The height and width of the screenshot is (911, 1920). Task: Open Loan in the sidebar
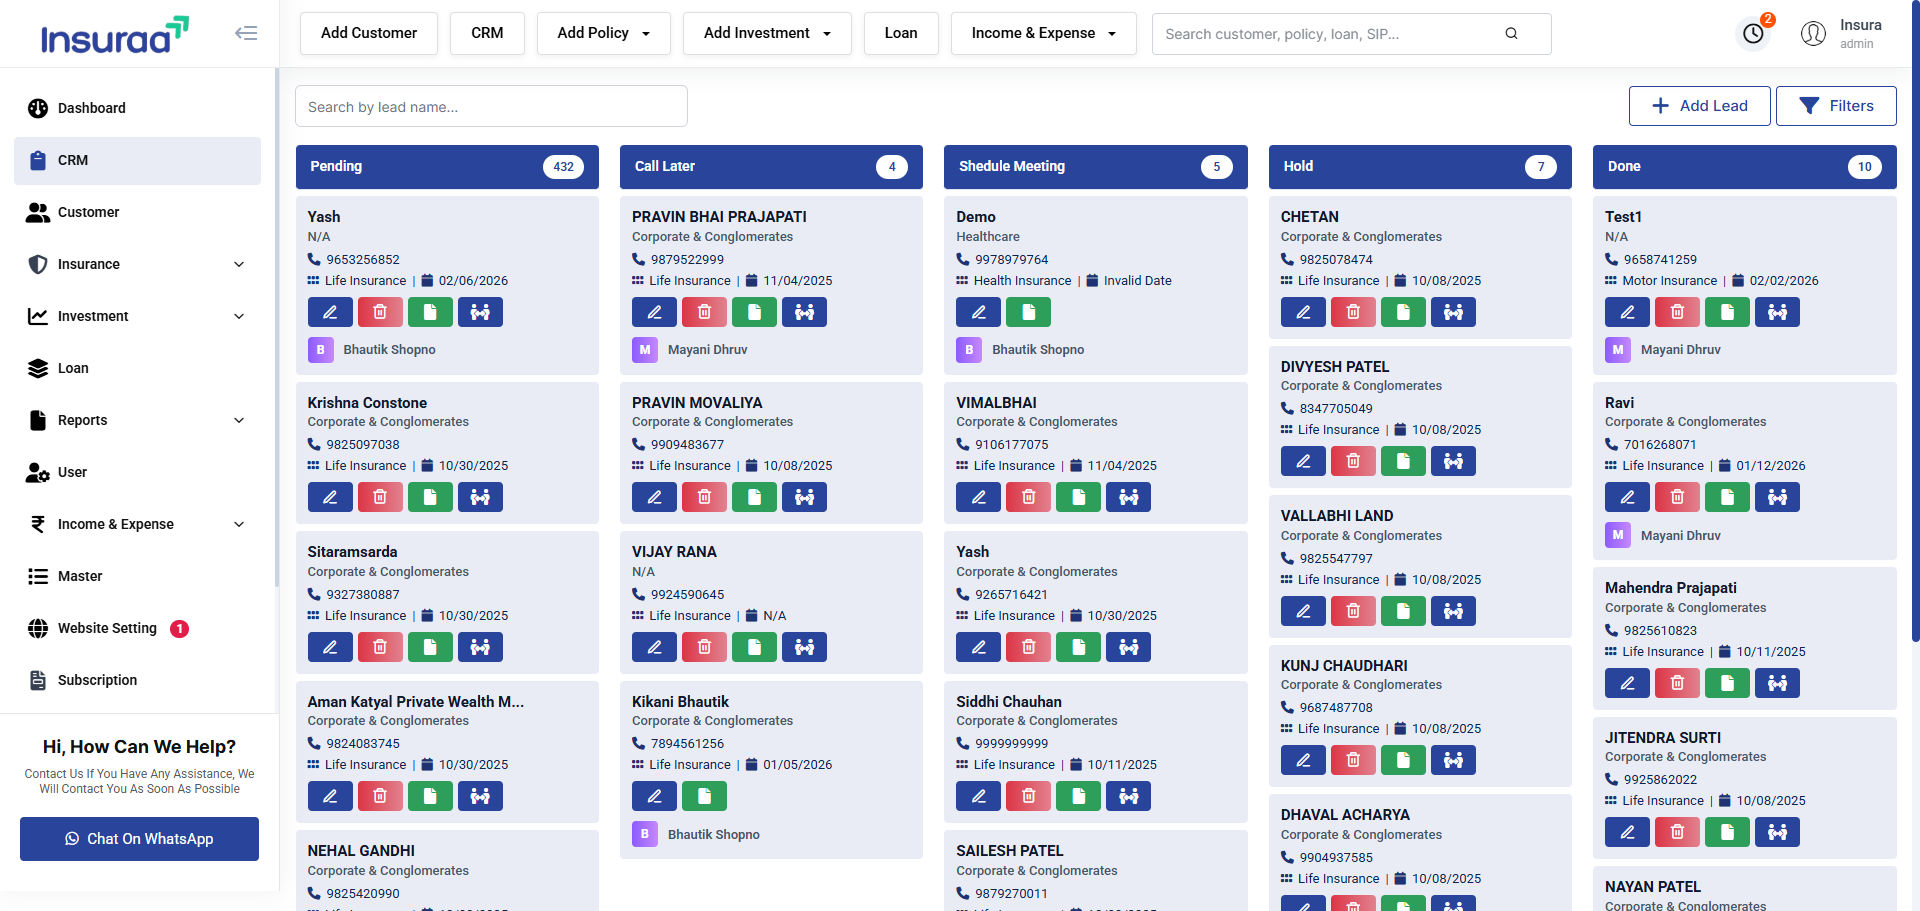coord(137,368)
